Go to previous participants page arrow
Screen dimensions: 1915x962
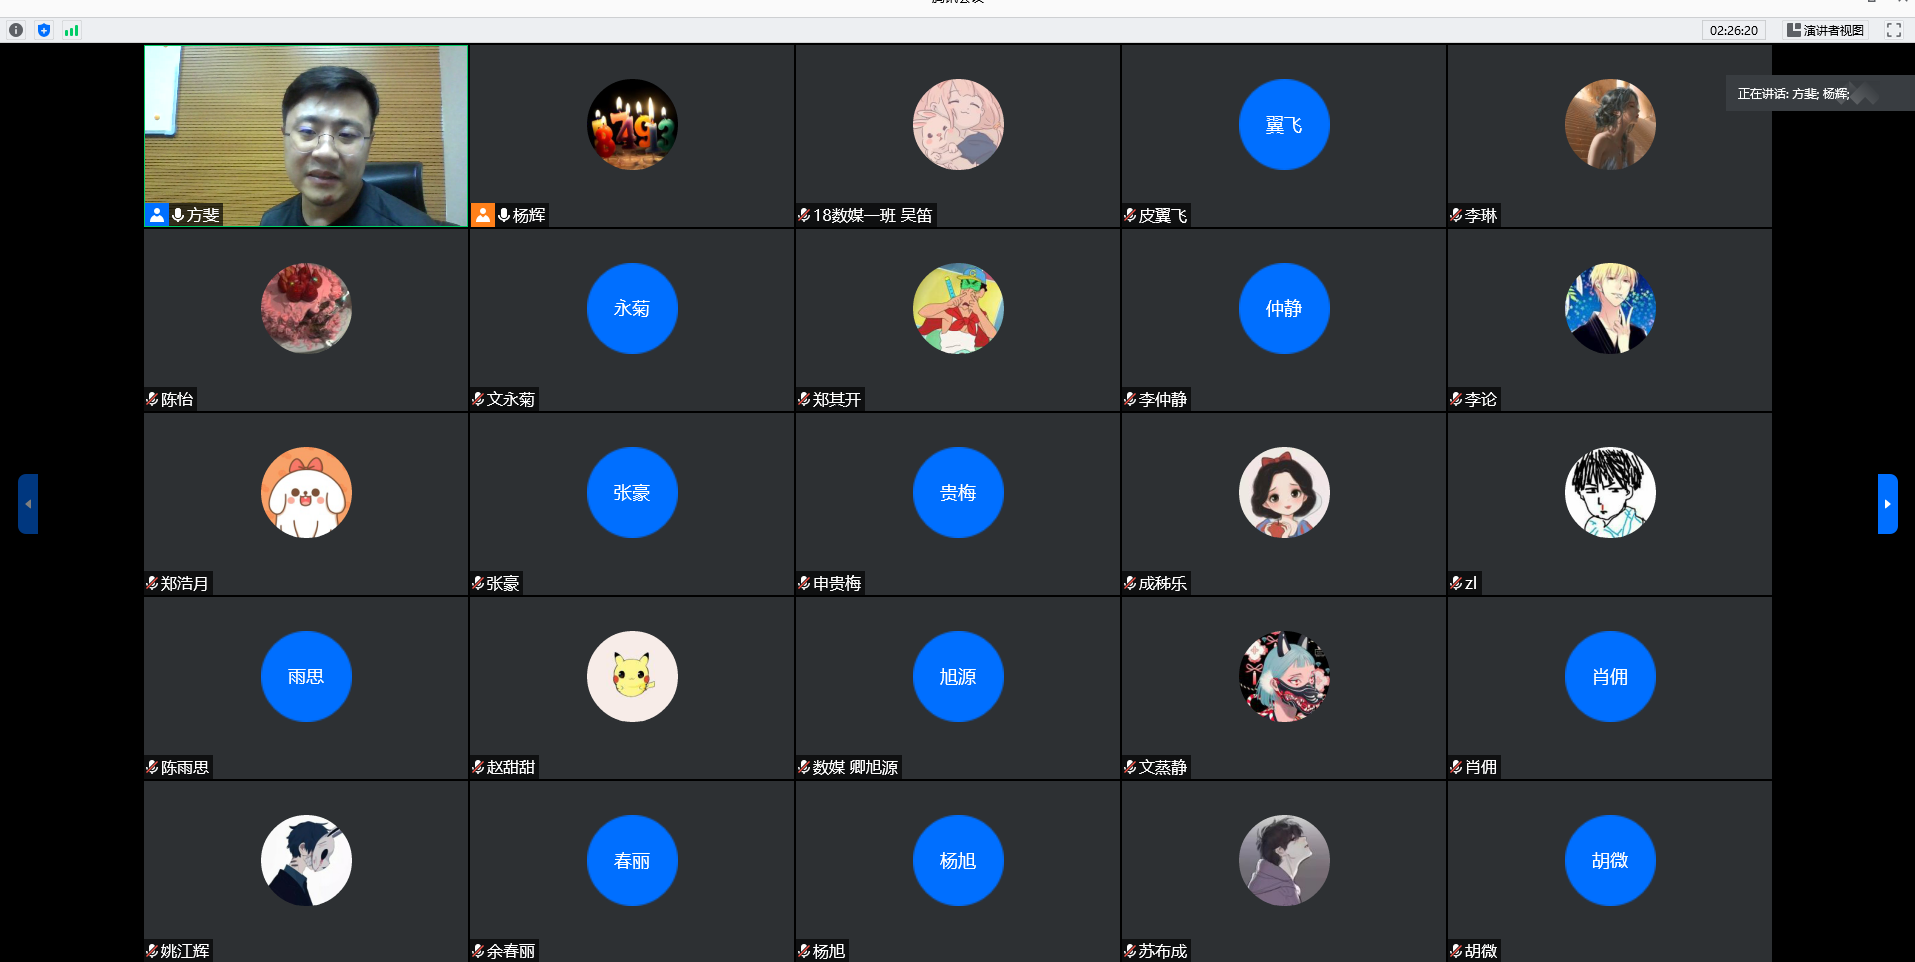(28, 504)
